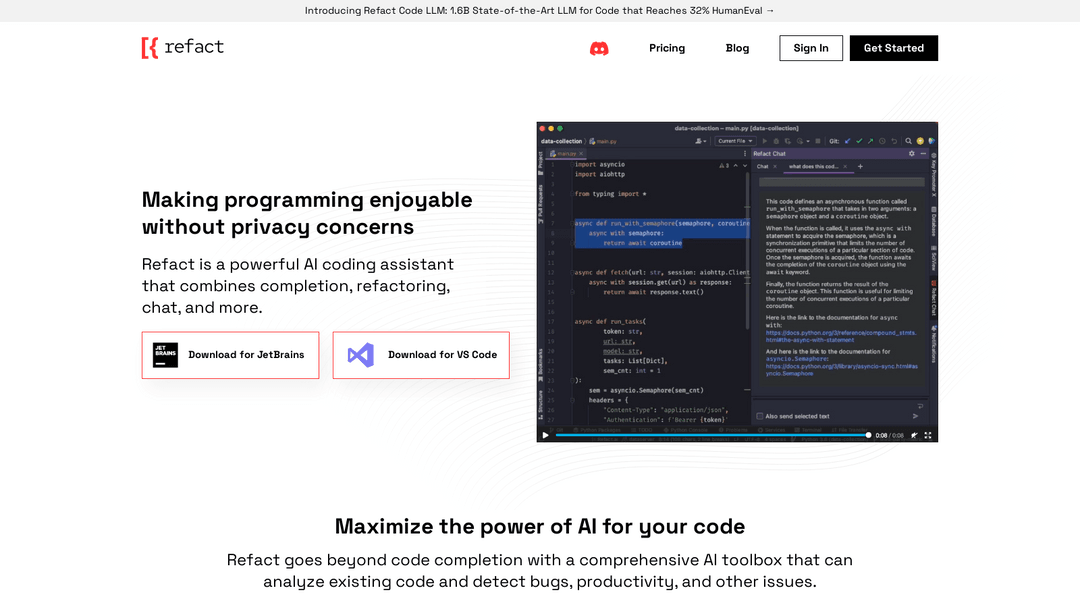Click the video timestamp 0:08 / 0:08

click(889, 435)
